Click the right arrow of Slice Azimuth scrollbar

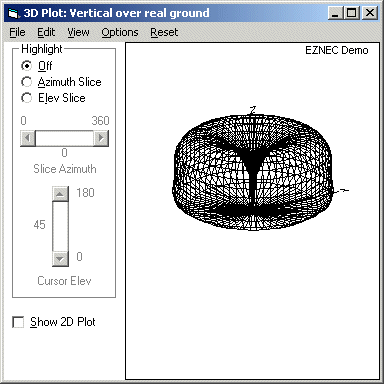point(101,138)
